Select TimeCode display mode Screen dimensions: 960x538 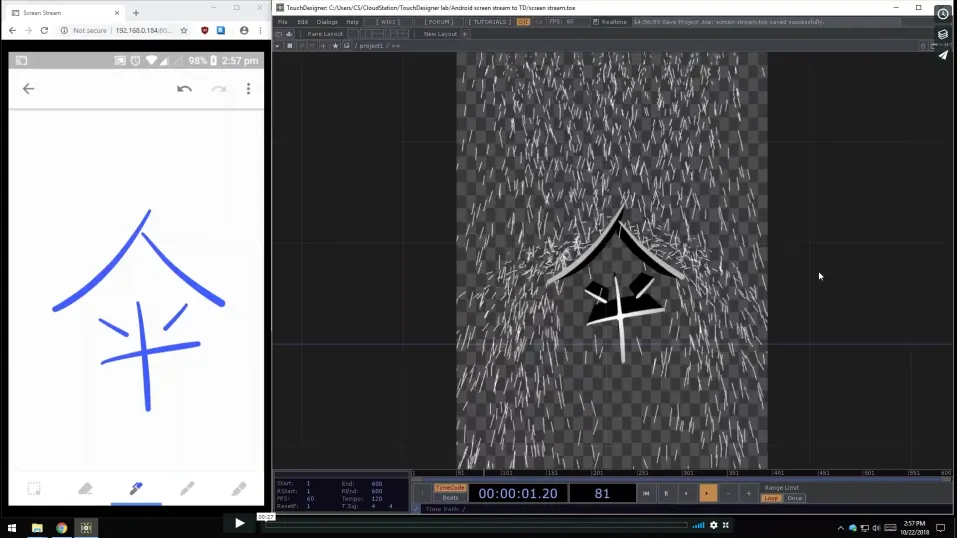click(x=450, y=488)
